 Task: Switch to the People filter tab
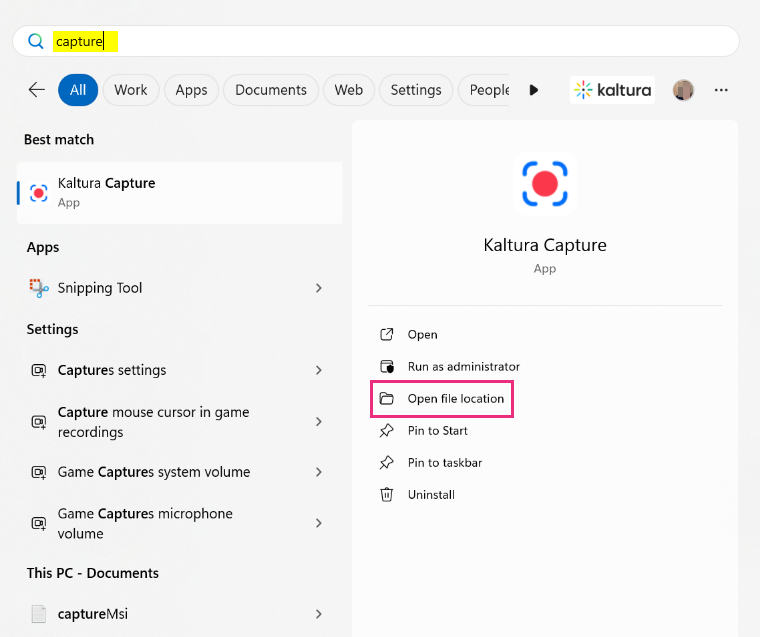tap(485, 90)
